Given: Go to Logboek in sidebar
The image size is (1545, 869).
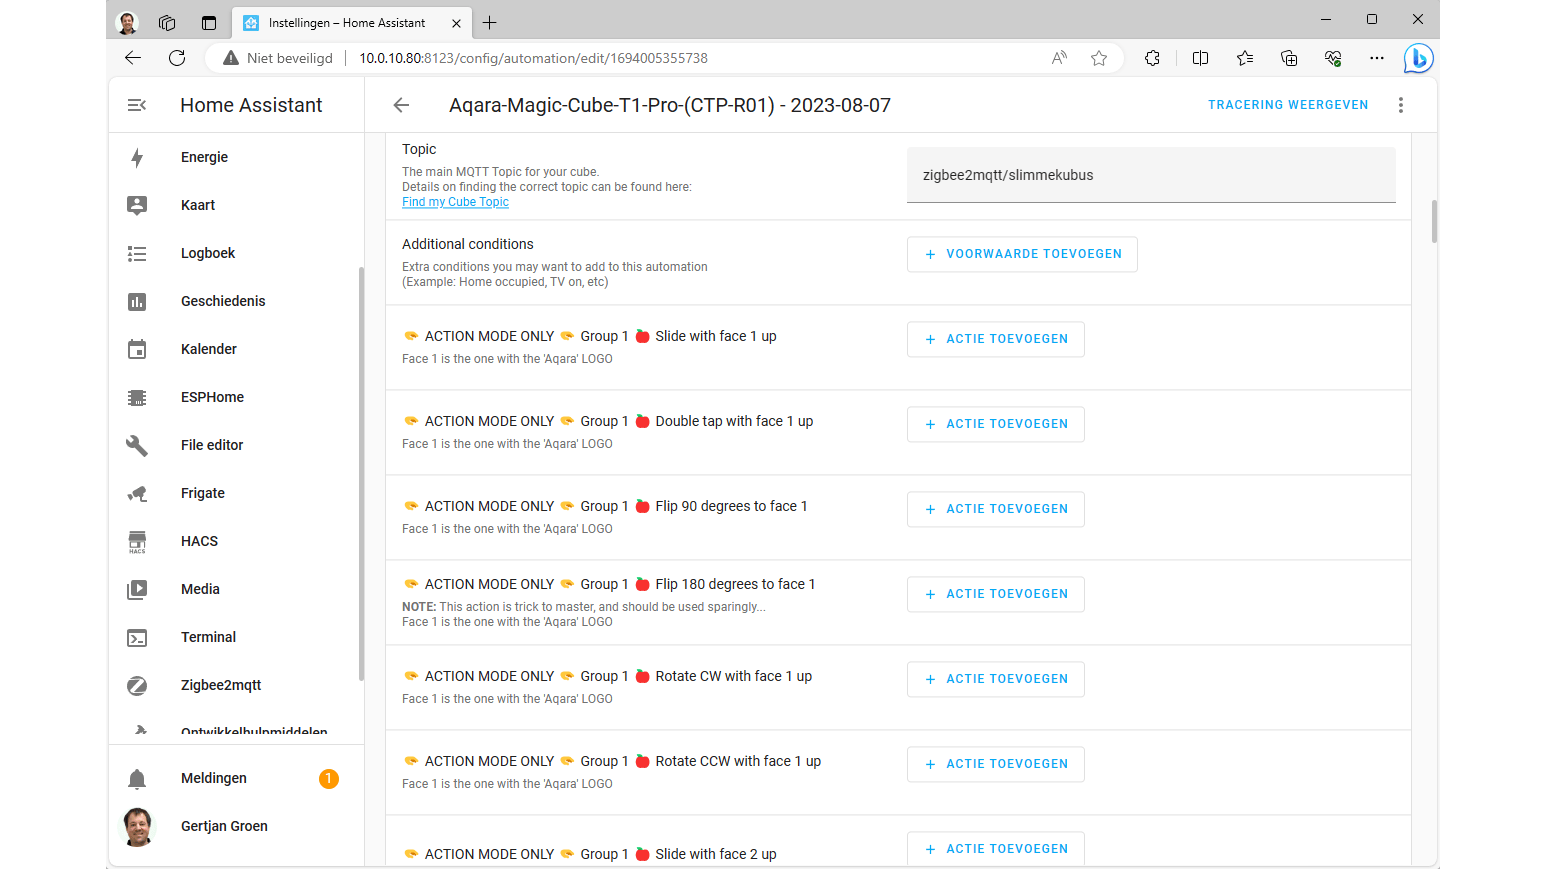Looking at the screenshot, I should pyautogui.click(x=208, y=253).
